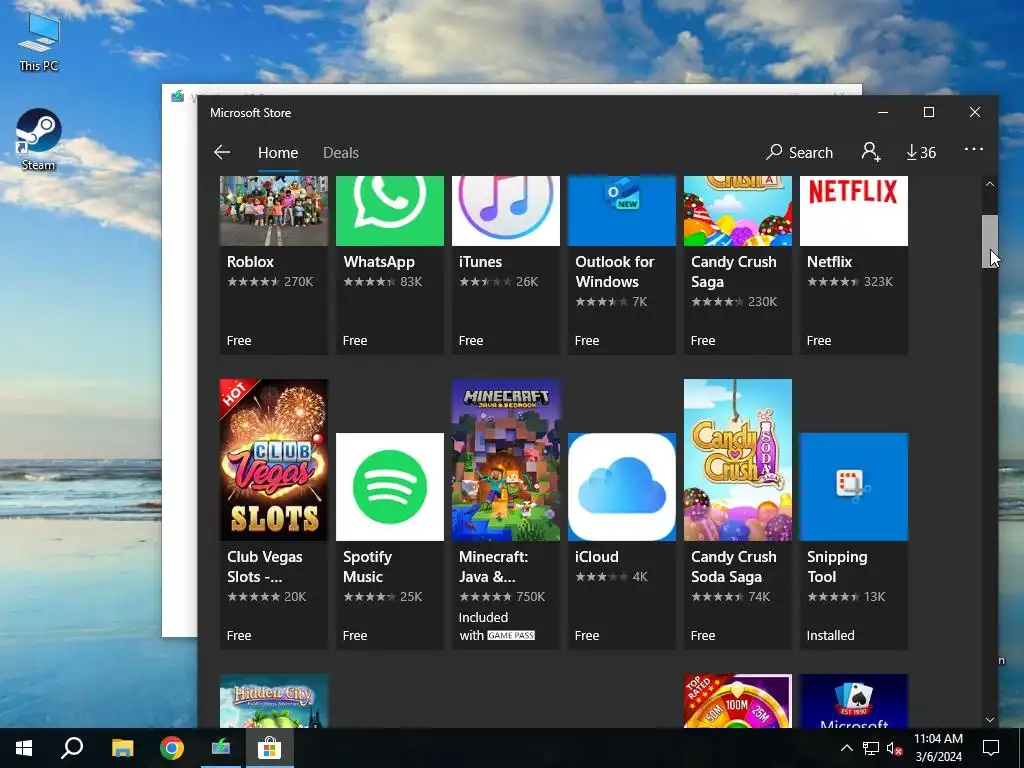Switch to the setup window taskbar icon
1024x768 pixels.
coord(221,748)
